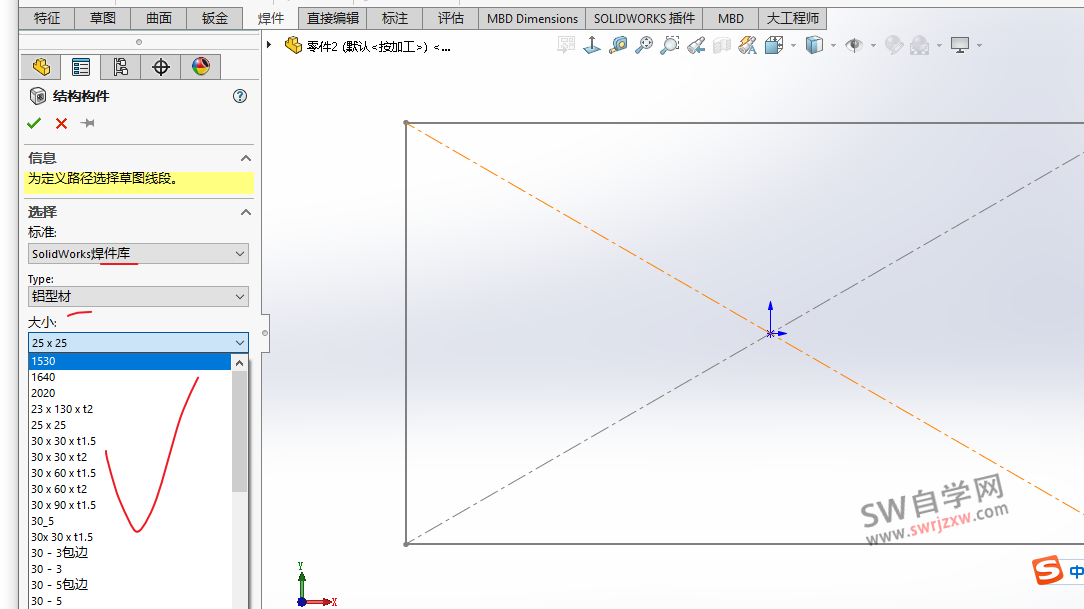Confirm the structural member with green checkmark

pos(34,123)
